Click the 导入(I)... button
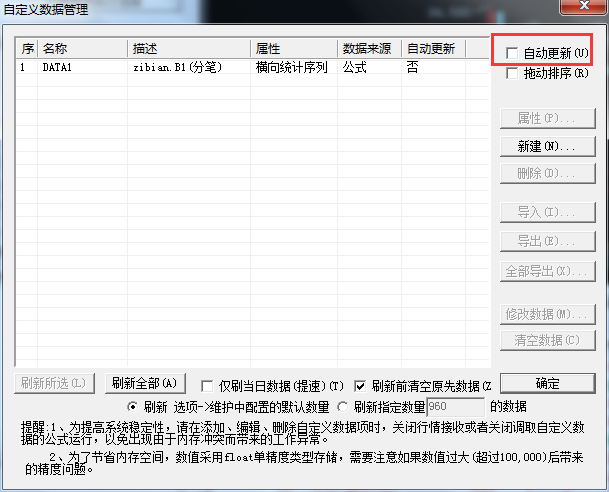 (548, 212)
